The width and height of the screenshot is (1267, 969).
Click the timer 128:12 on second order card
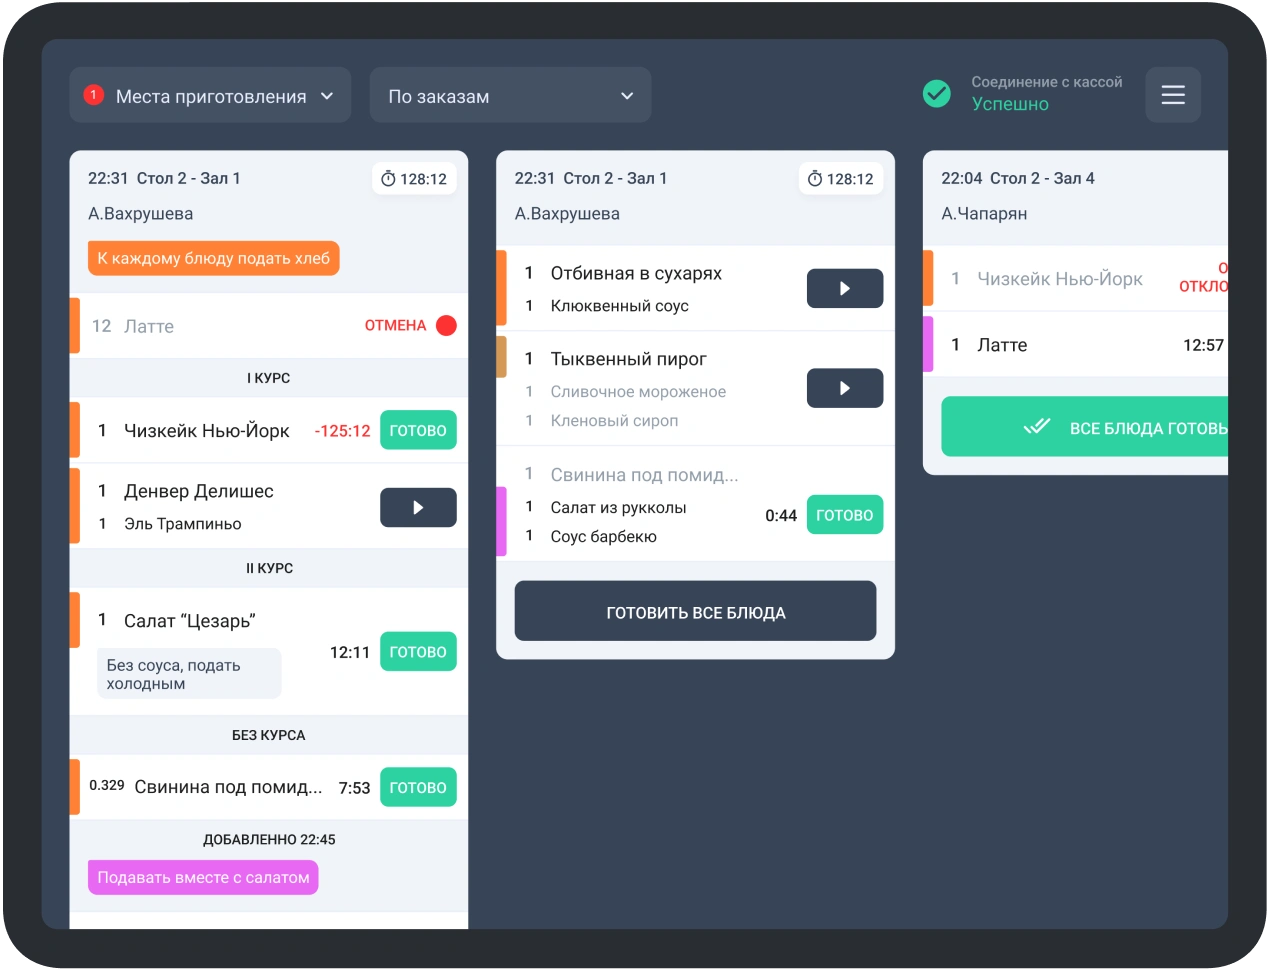coord(841,179)
